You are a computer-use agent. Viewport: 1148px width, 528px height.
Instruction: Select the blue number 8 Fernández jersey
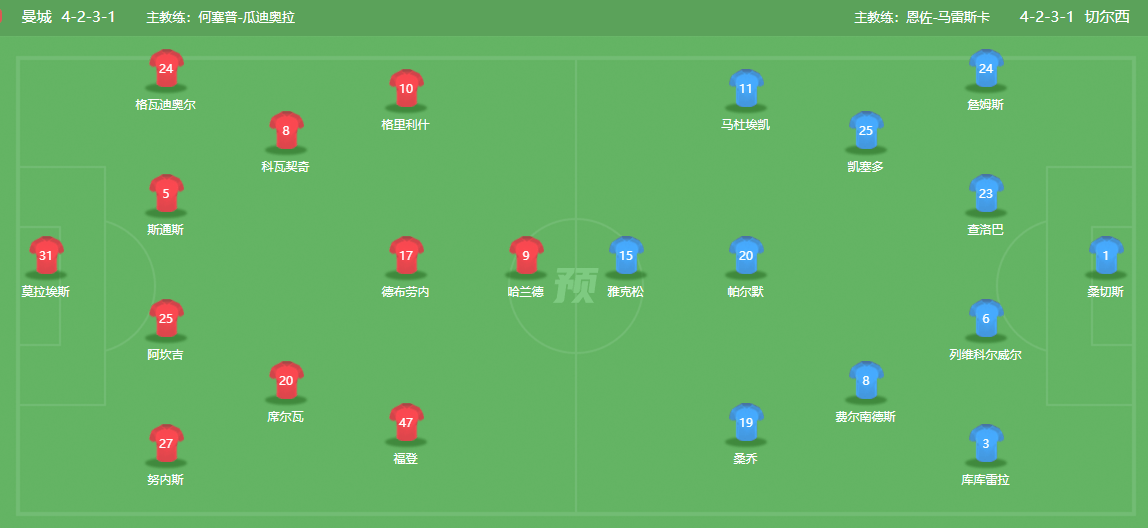click(865, 381)
